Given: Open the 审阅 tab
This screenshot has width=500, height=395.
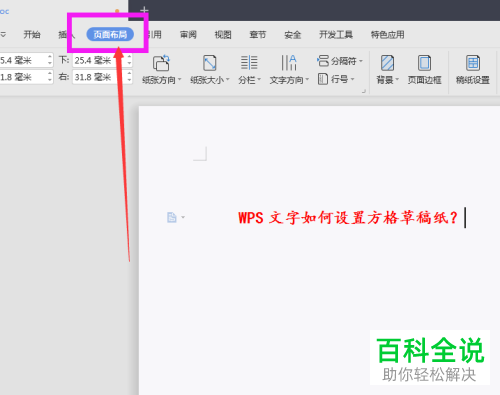Looking at the screenshot, I should tap(188, 34).
